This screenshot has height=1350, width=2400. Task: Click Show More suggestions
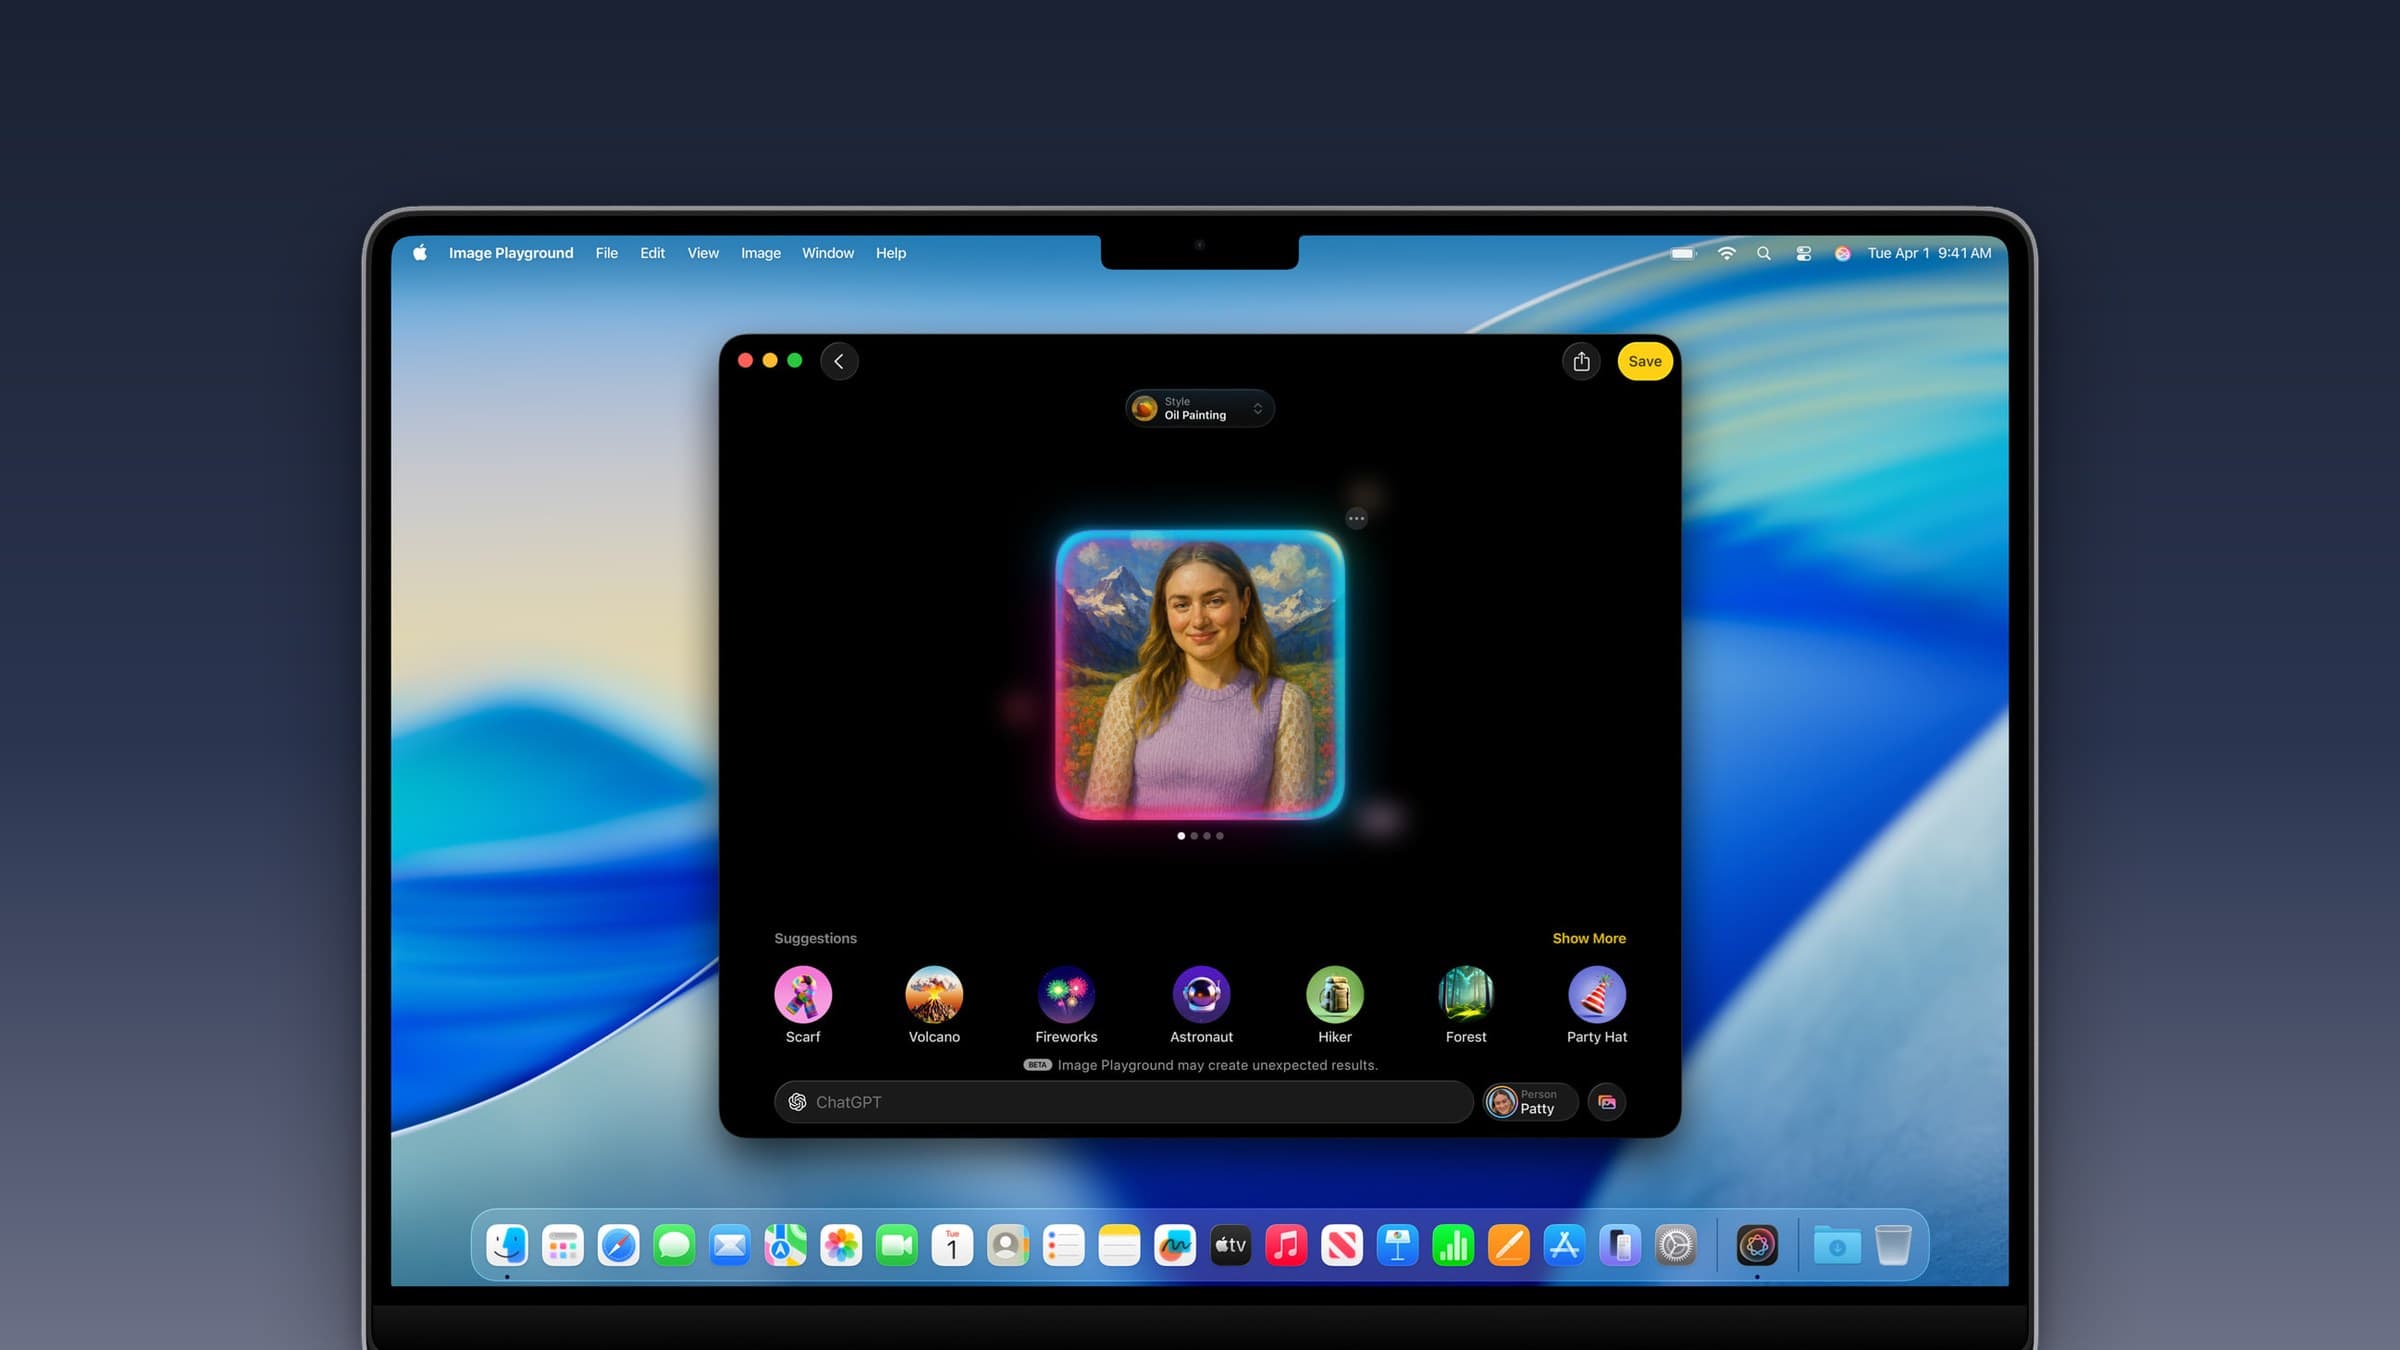tap(1589, 938)
